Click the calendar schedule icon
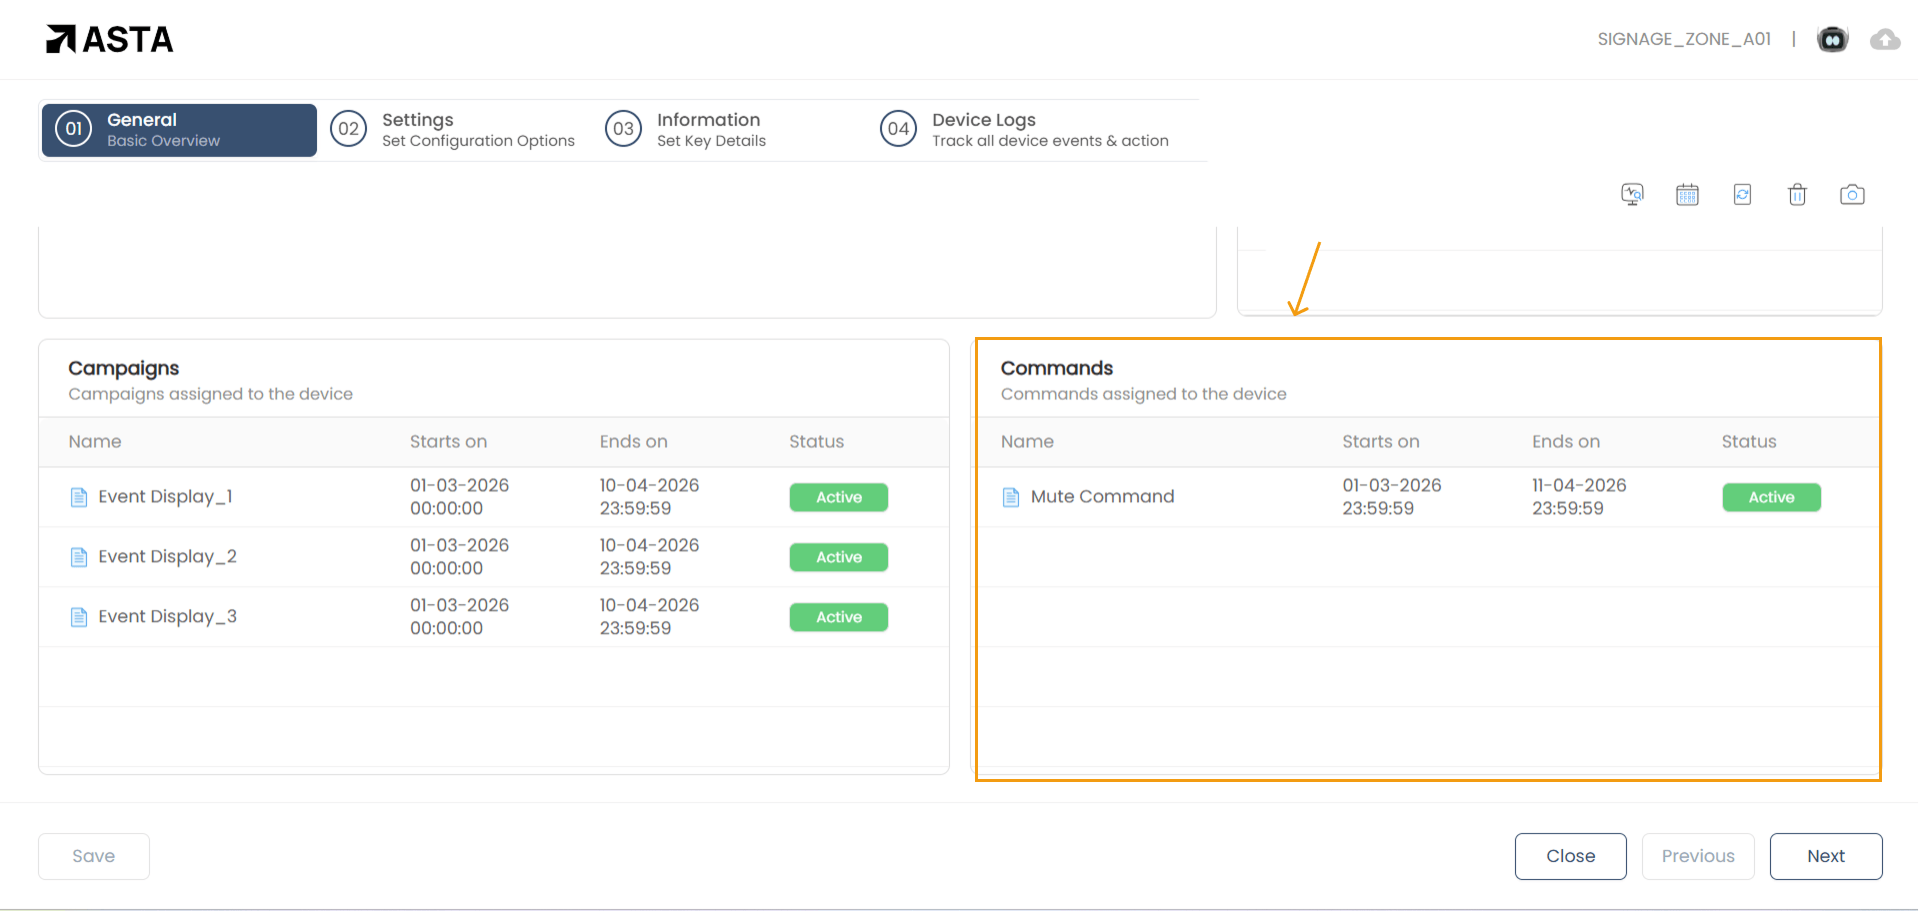 coord(1687,195)
